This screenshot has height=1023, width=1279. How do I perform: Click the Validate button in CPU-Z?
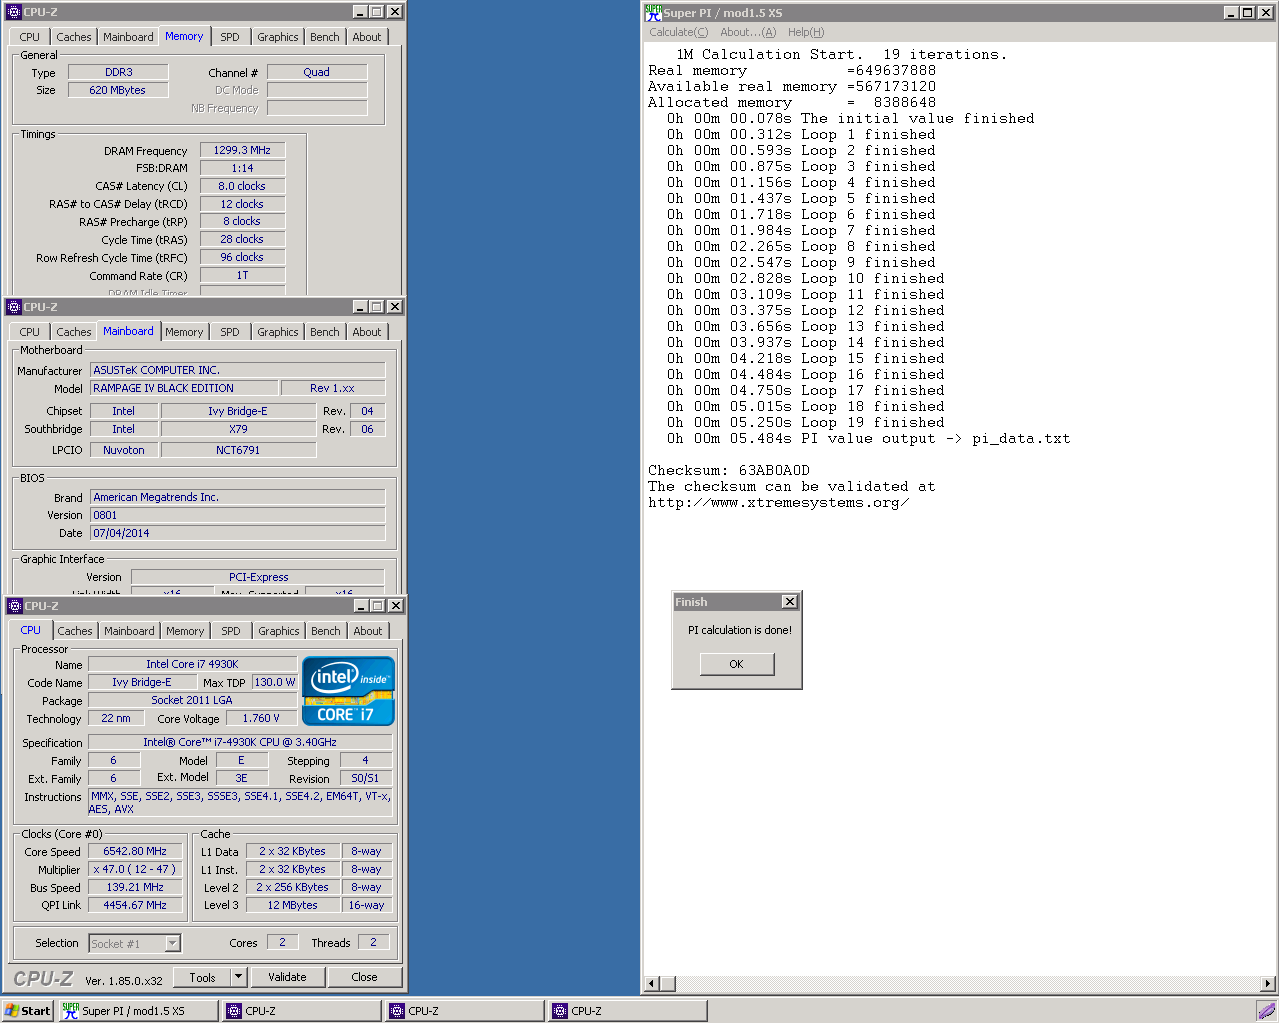(x=287, y=977)
